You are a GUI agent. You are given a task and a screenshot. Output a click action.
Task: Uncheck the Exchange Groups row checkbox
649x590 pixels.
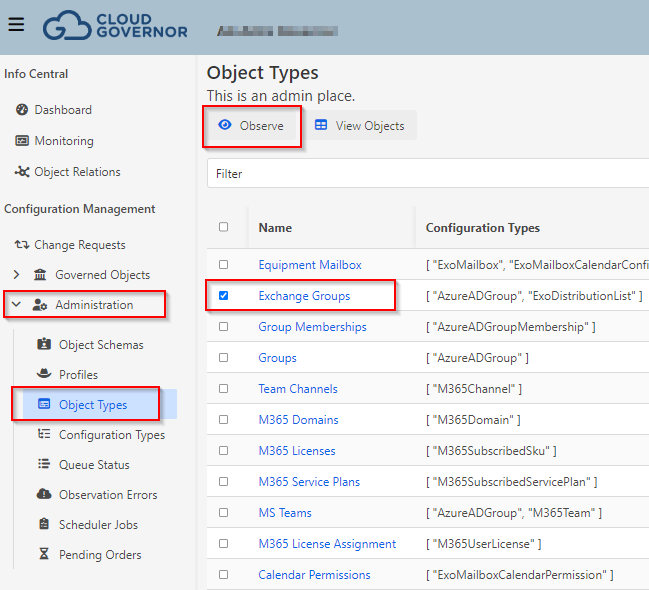[223, 296]
